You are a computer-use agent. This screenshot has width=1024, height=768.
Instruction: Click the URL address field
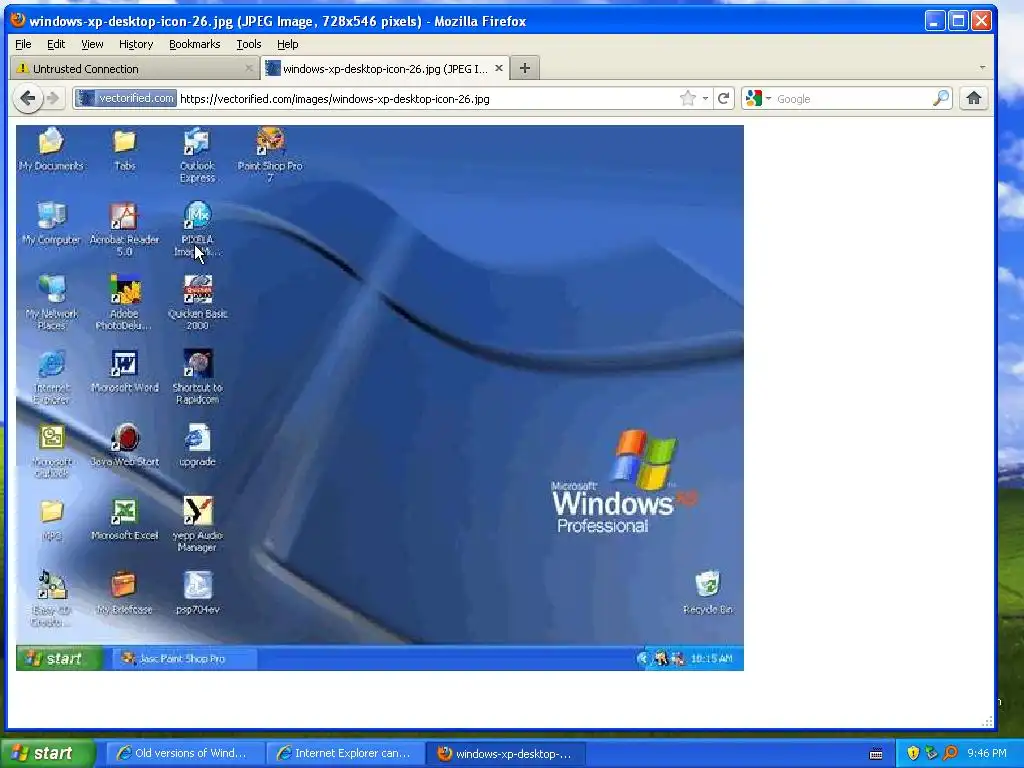[428, 99]
